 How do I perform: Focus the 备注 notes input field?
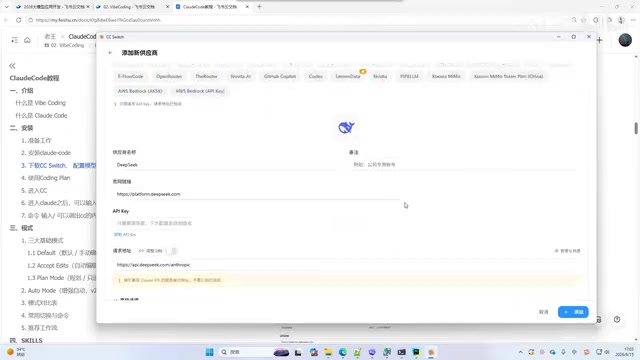pos(464,165)
